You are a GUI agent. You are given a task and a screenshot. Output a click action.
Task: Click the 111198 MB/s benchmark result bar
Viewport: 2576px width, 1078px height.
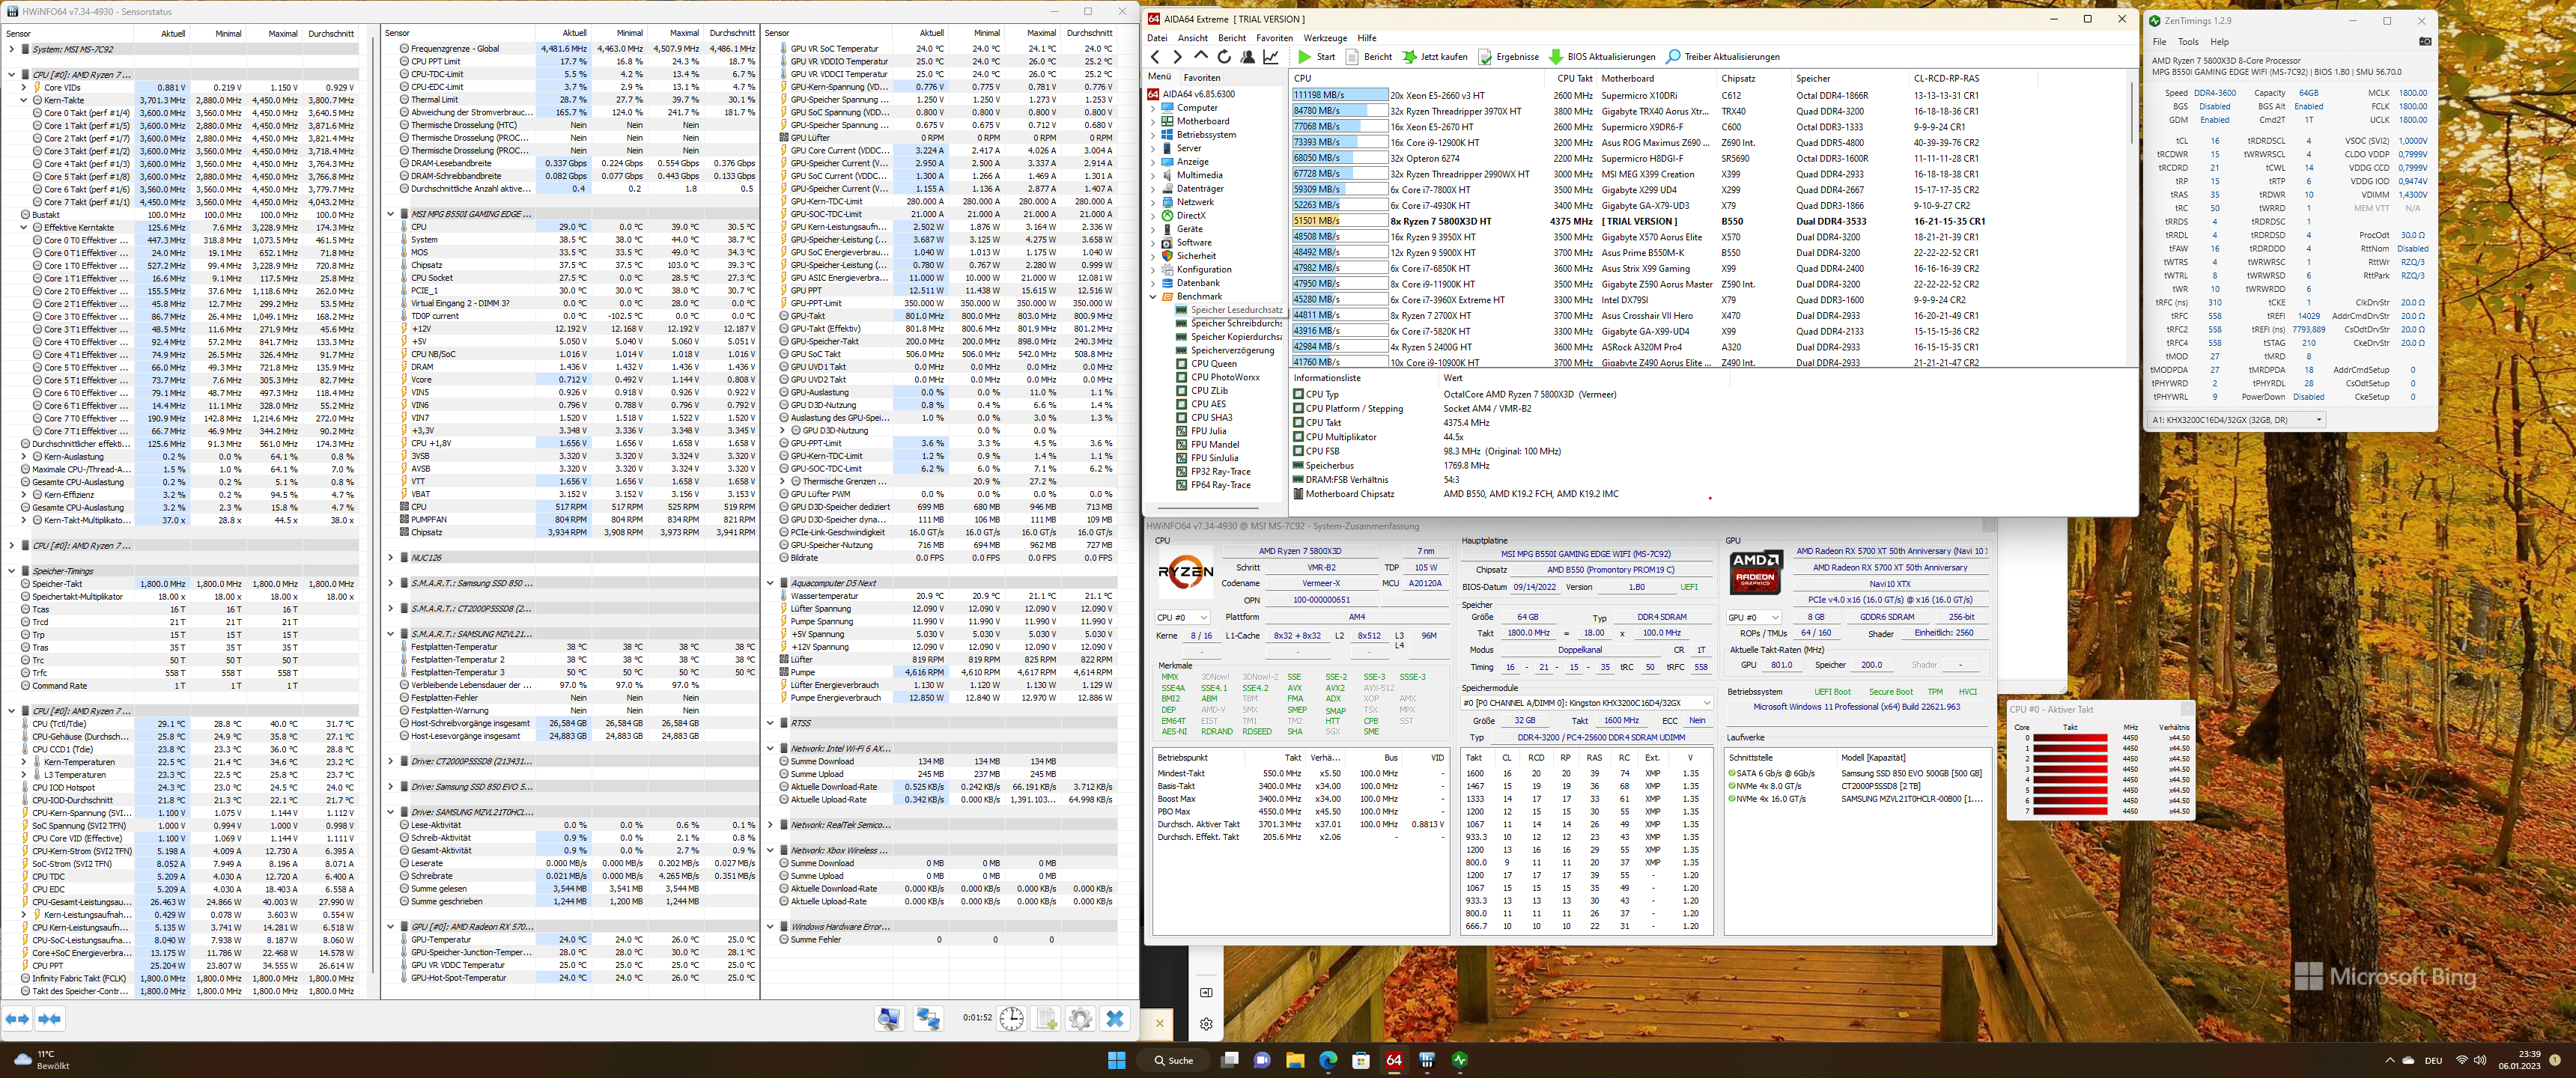click(1340, 95)
